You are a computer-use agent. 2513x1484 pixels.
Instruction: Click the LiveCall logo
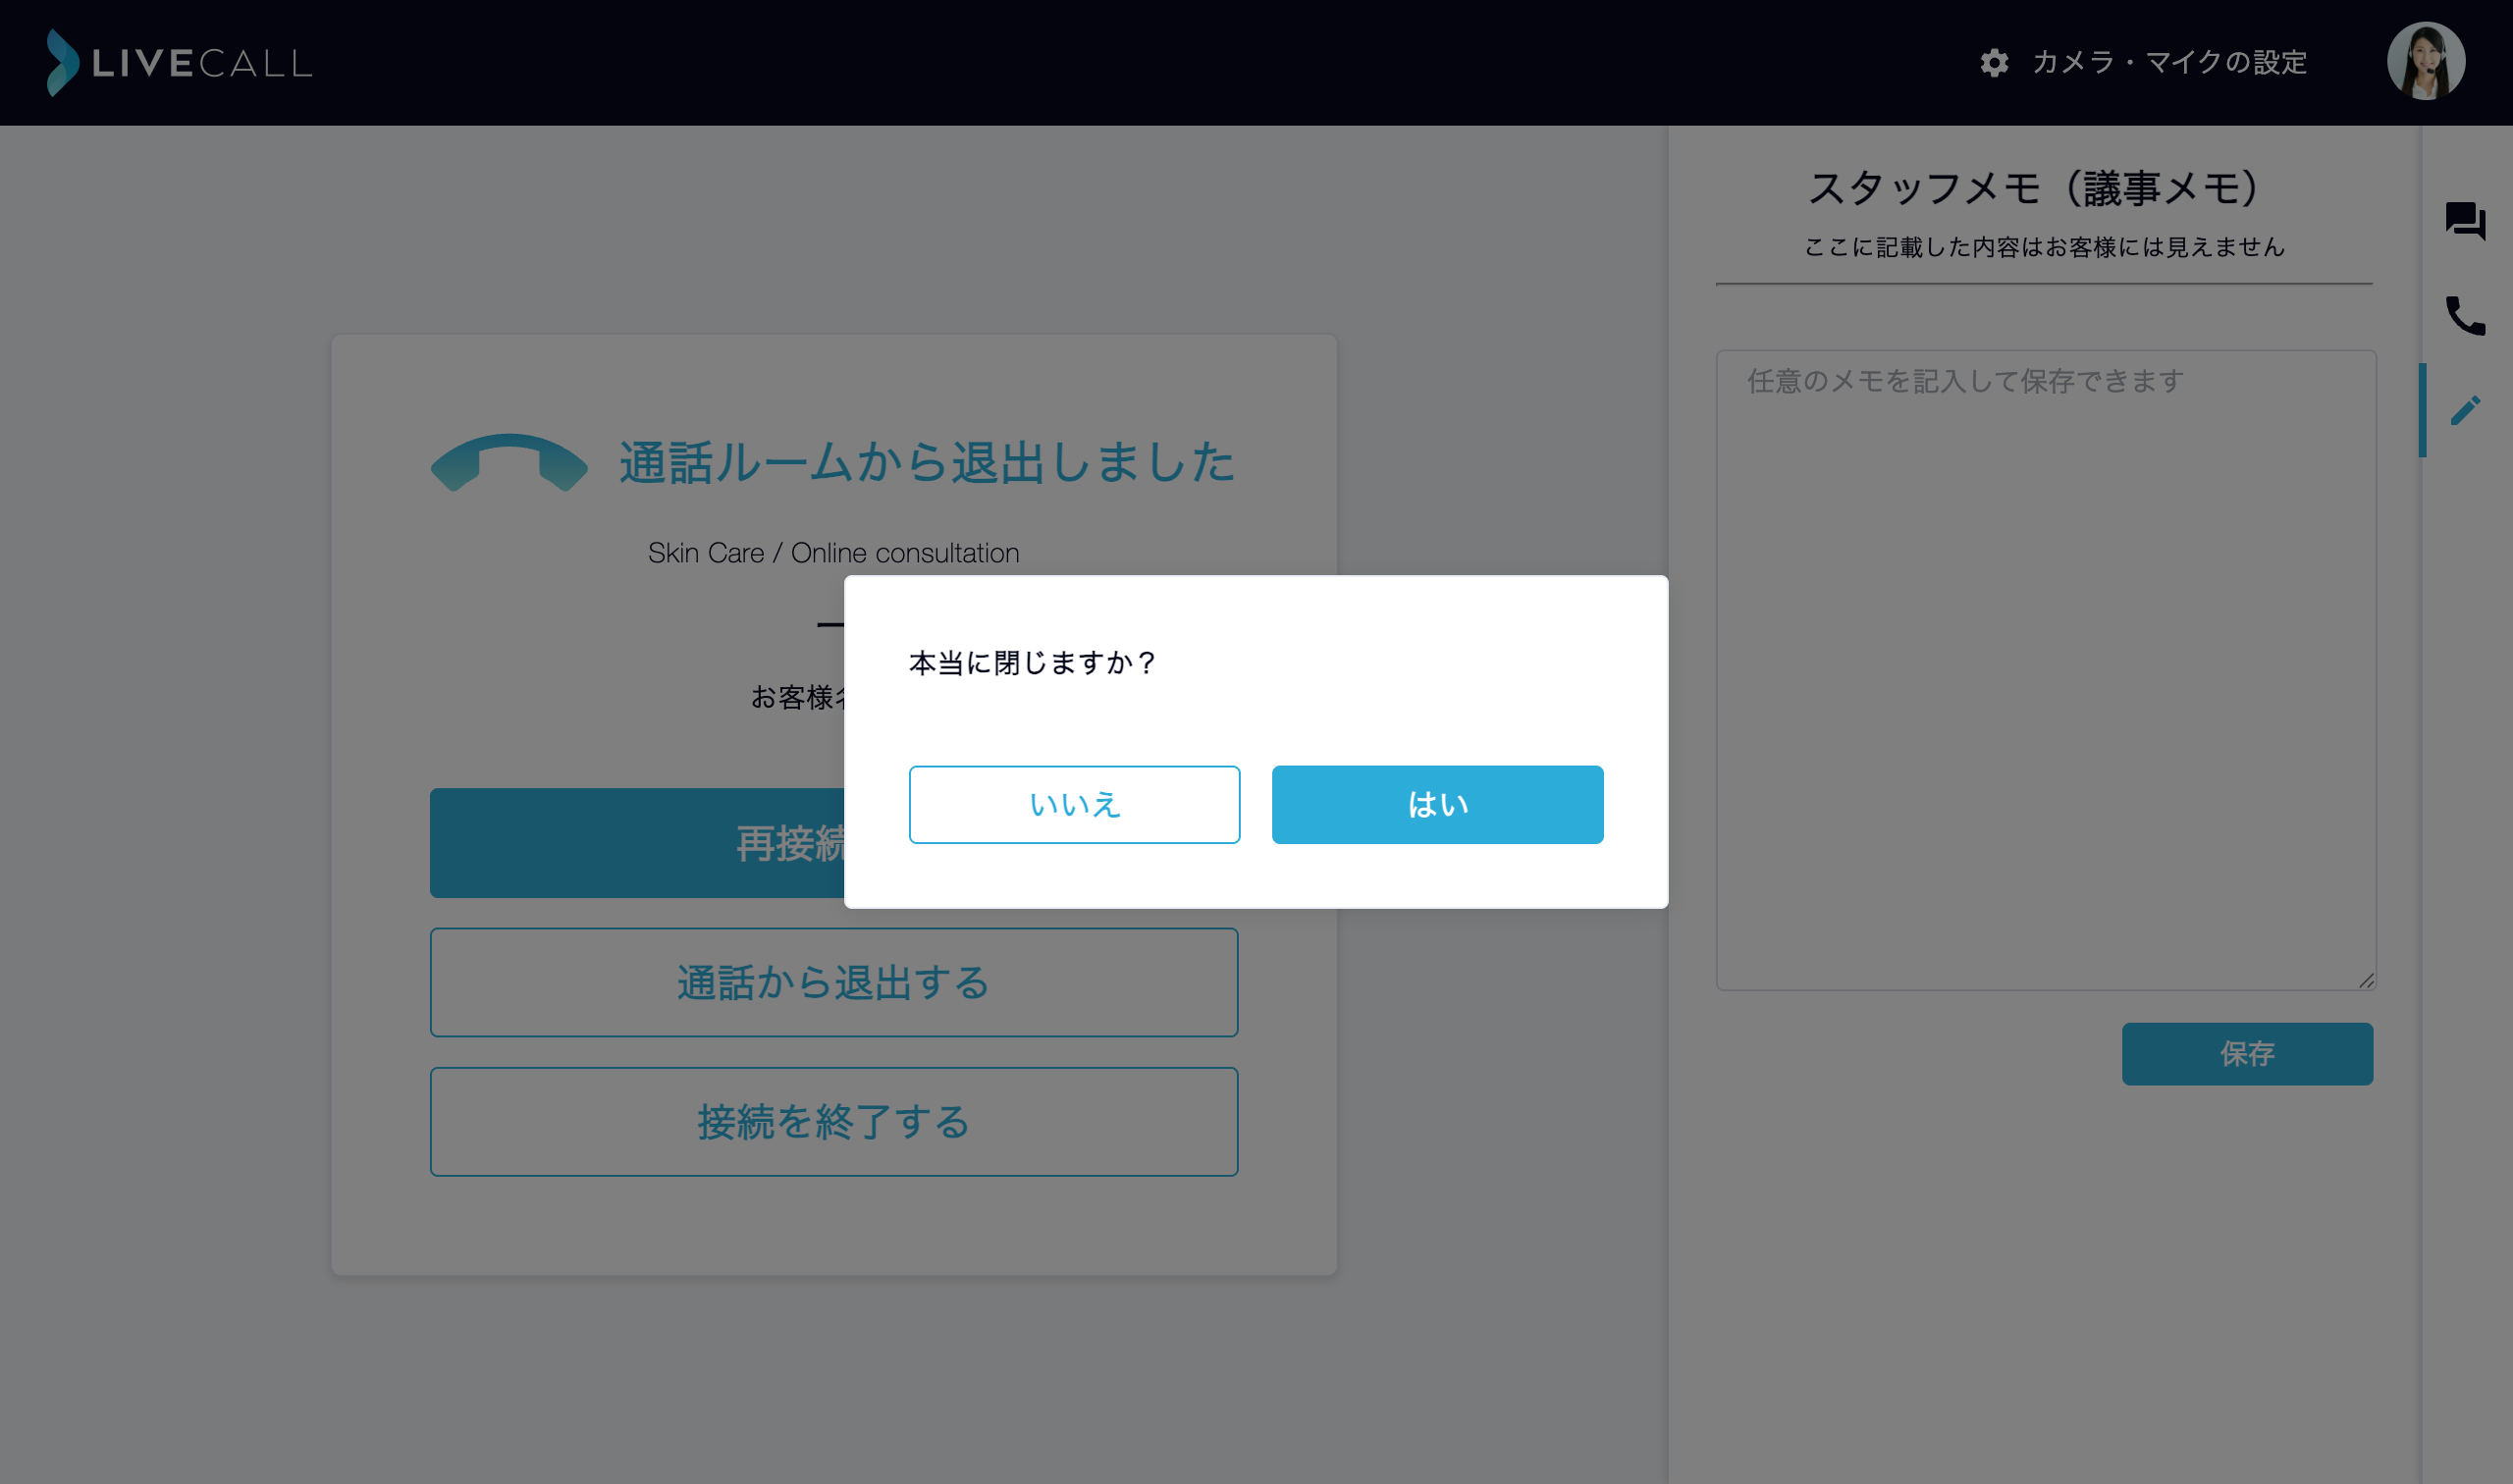click(180, 62)
